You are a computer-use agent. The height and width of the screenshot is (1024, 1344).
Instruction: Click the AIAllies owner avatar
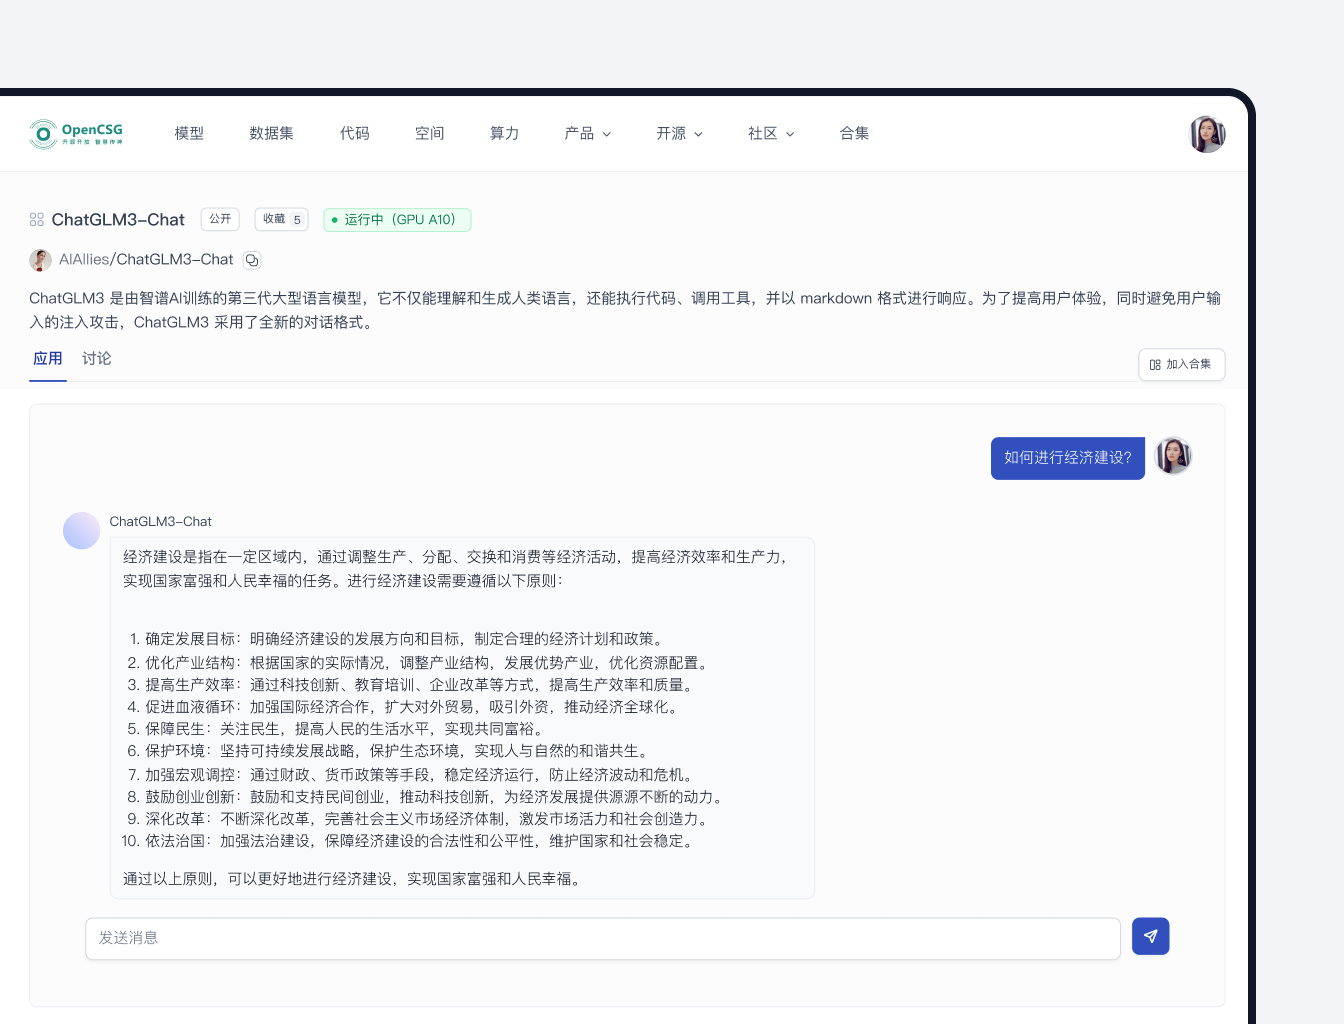coord(40,260)
